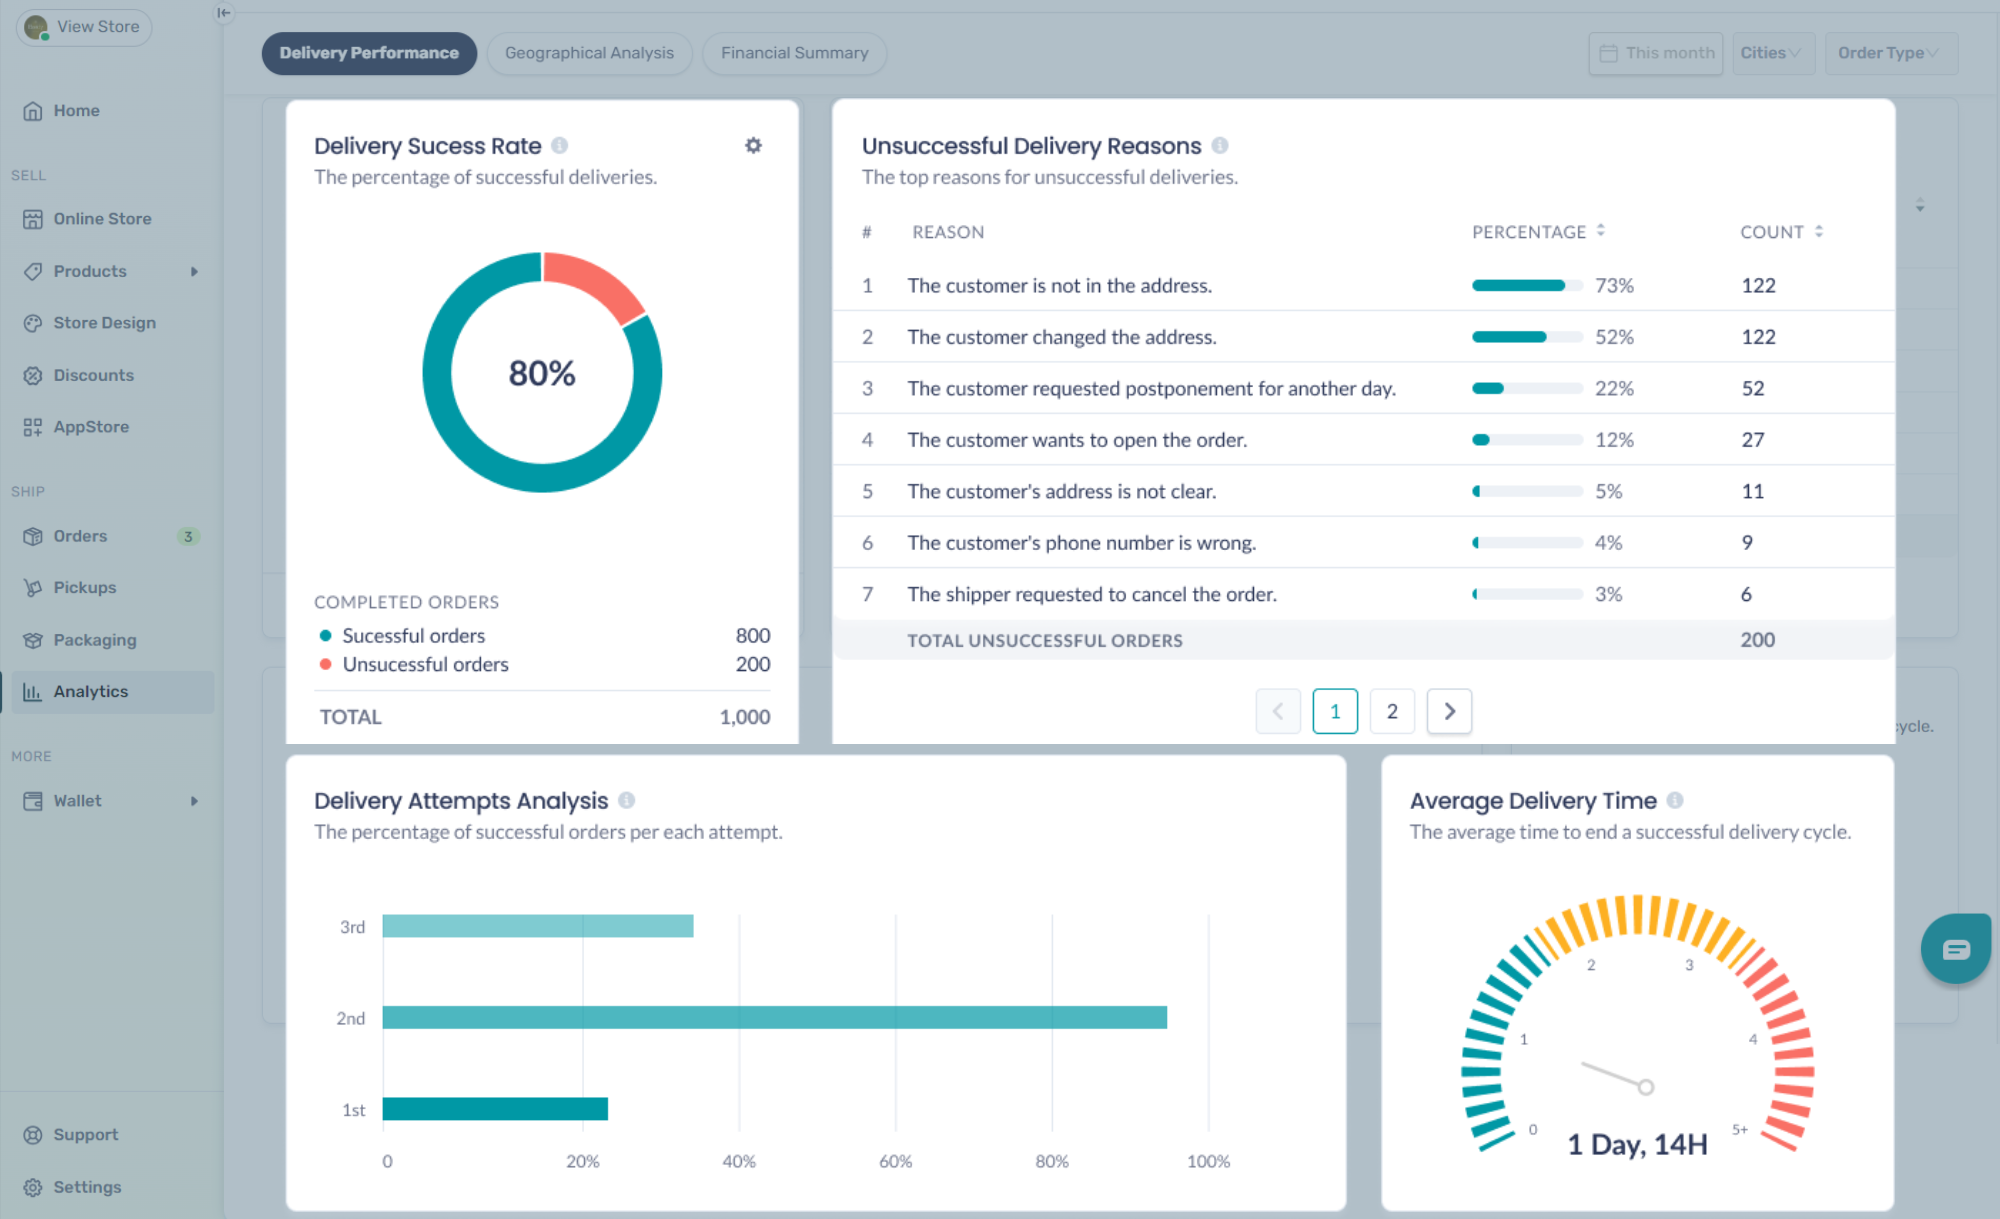Sort table by Percentage column
The image size is (2000, 1219).
pos(1601,231)
